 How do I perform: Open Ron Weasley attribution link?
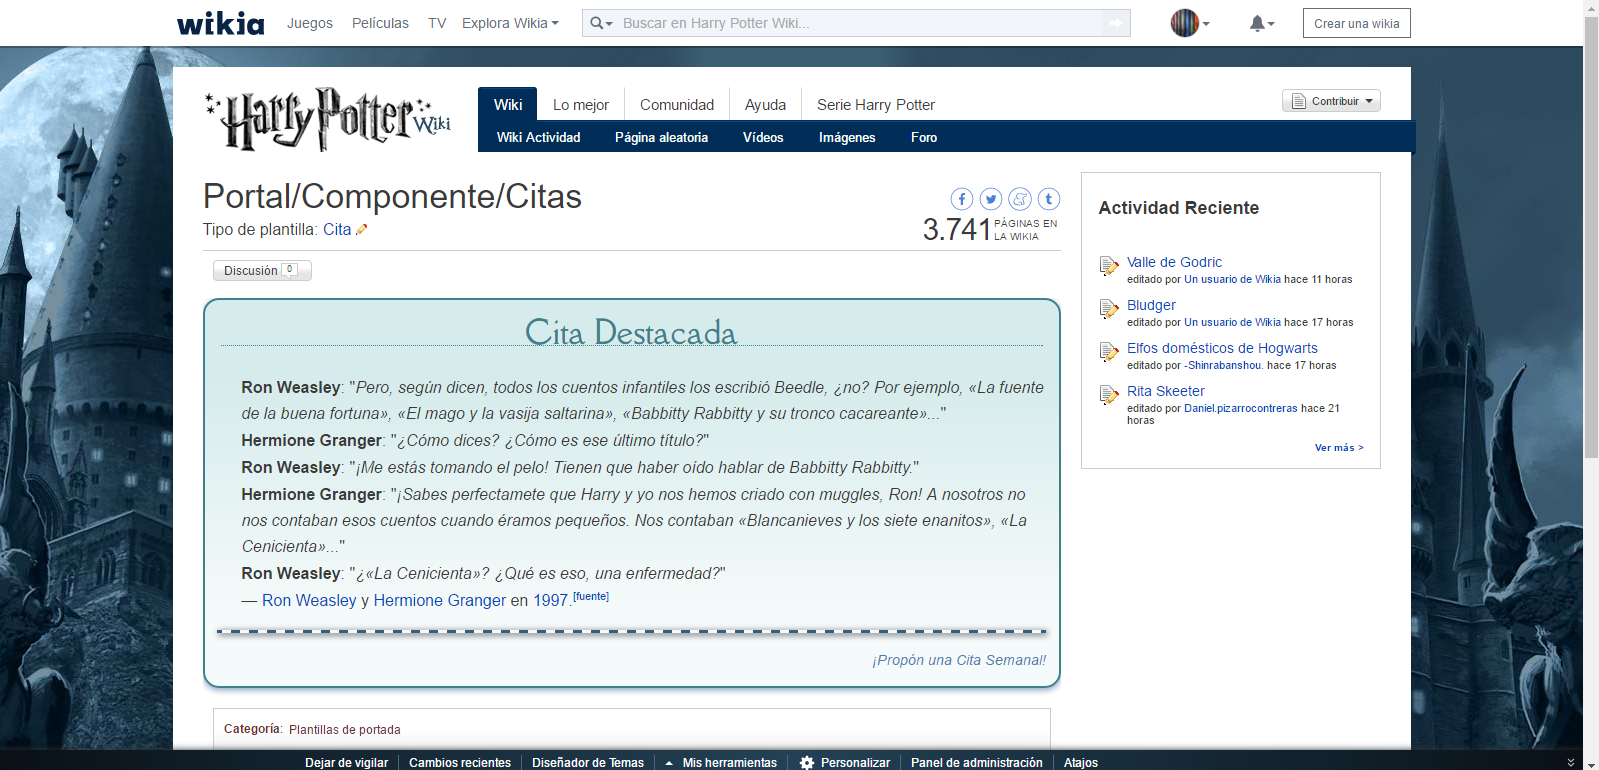coord(309,600)
